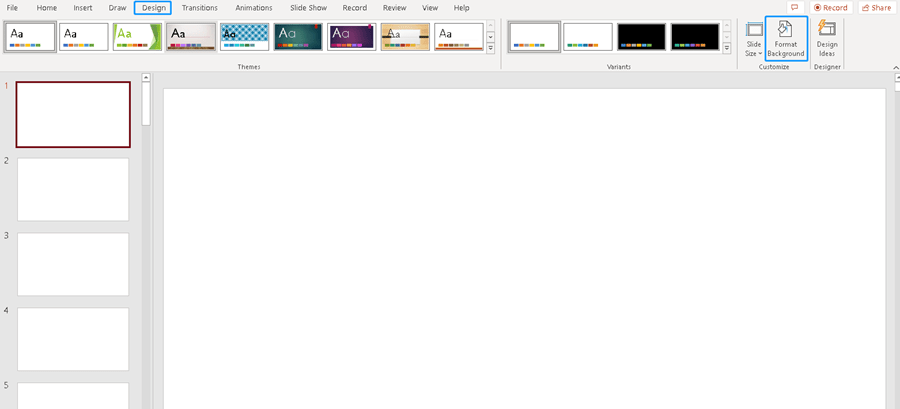
Task: Apply the tan wooden plank theme
Action: 405,37
